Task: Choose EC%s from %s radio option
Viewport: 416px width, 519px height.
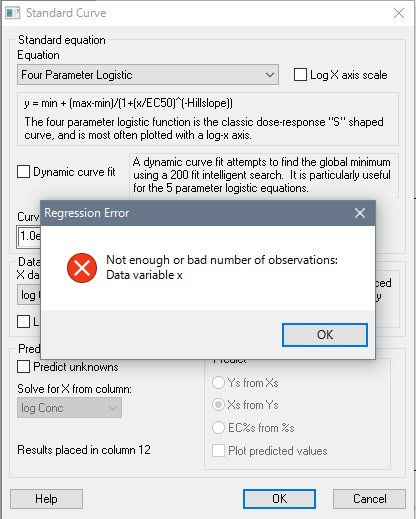Action: tap(218, 427)
